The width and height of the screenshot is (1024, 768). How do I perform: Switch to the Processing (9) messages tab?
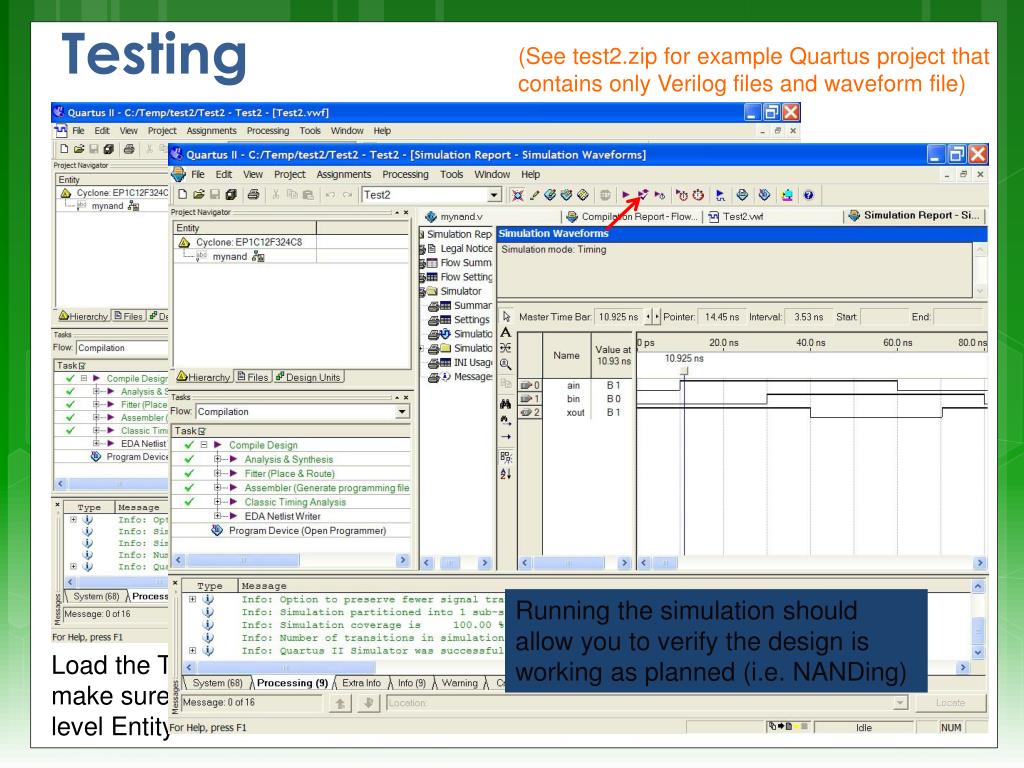[x=292, y=683]
